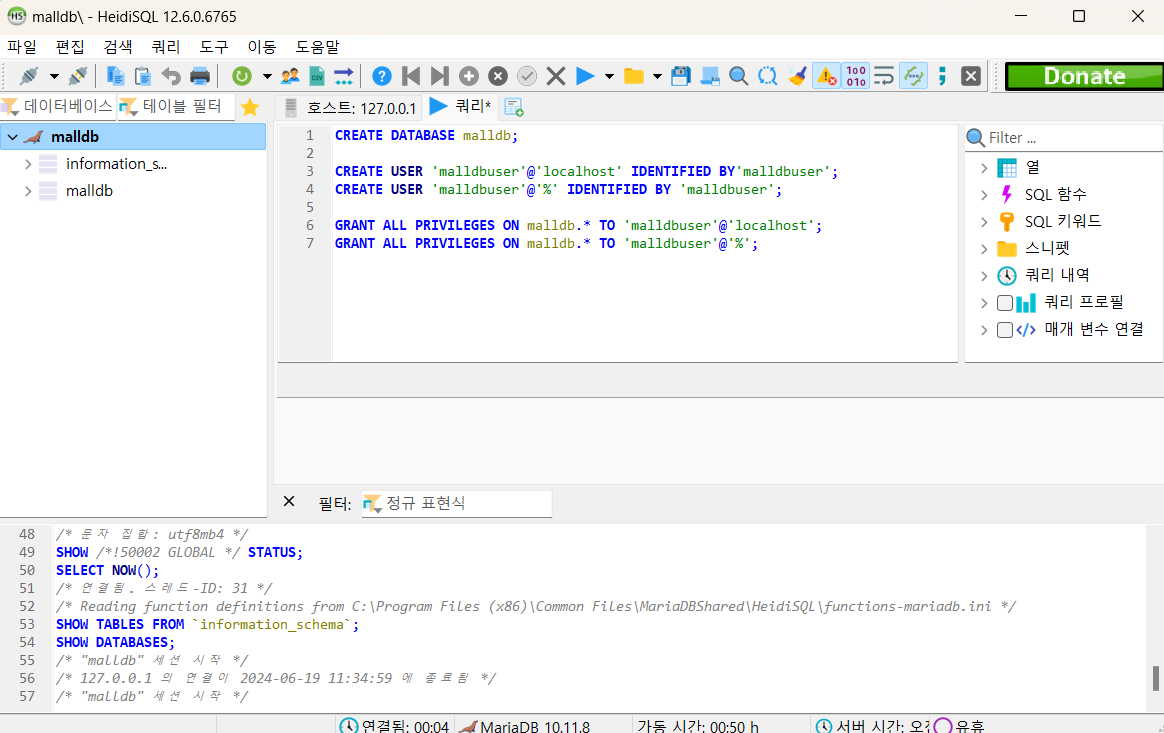Expand the malldb database child node
The width and height of the screenshot is (1164, 733).
28,191
